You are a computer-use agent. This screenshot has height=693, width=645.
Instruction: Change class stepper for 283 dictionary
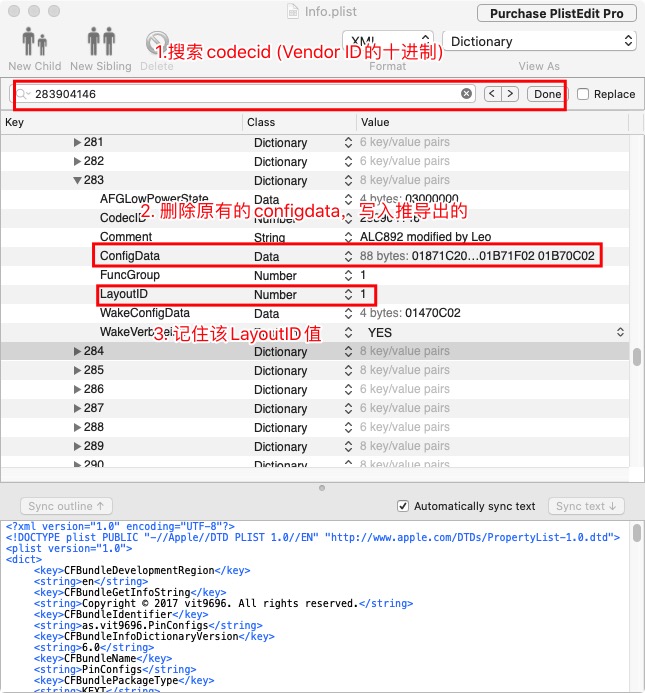tap(348, 180)
